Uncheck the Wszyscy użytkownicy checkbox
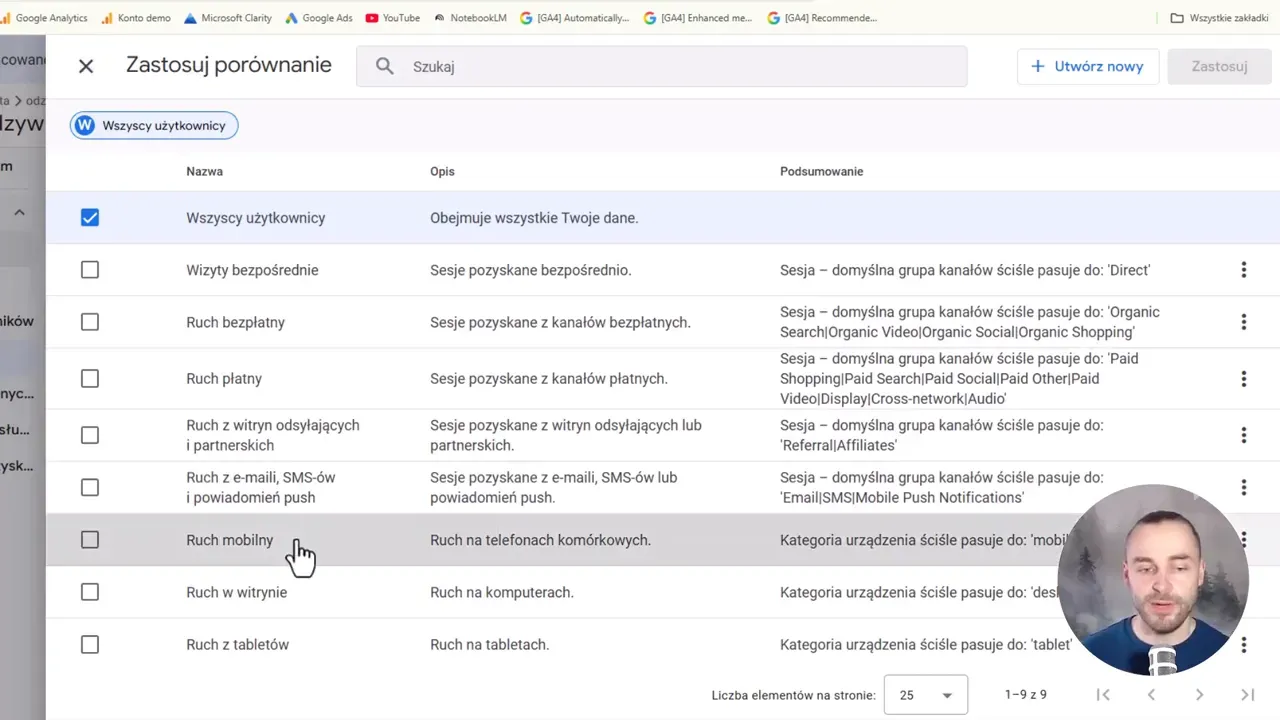1280x720 pixels. click(x=90, y=217)
